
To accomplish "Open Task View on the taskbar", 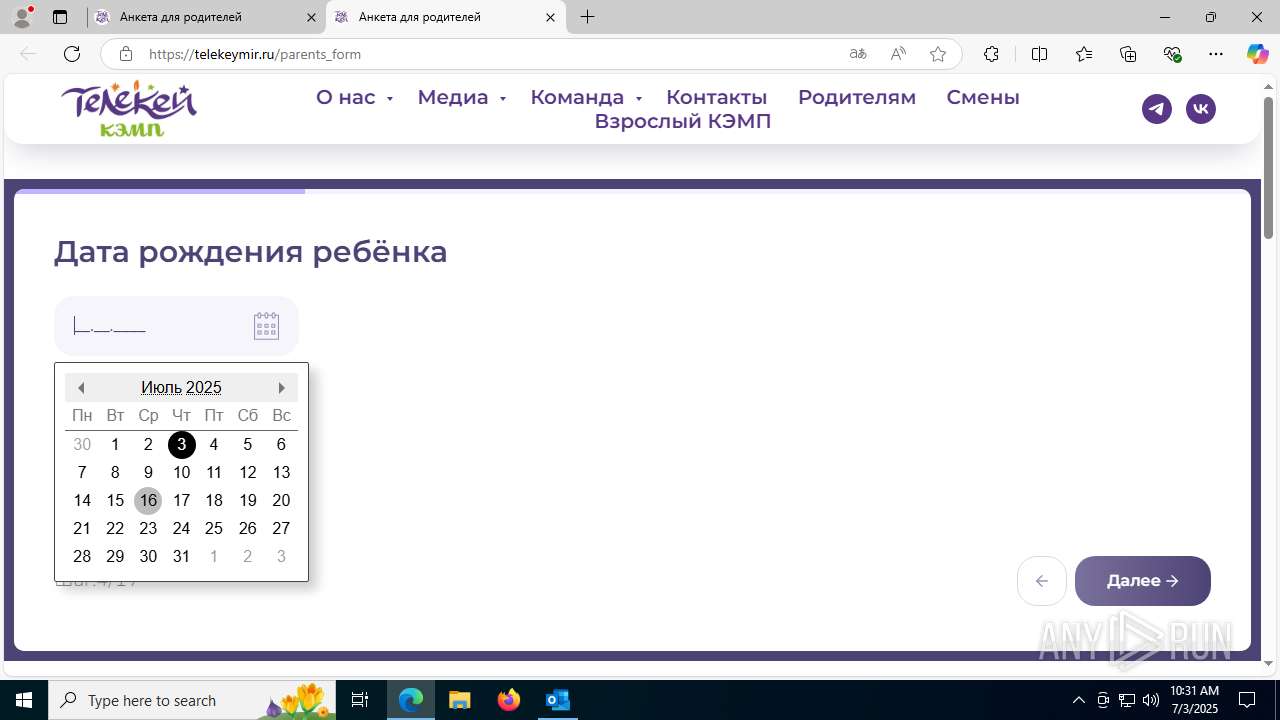I will pyautogui.click(x=360, y=700).
